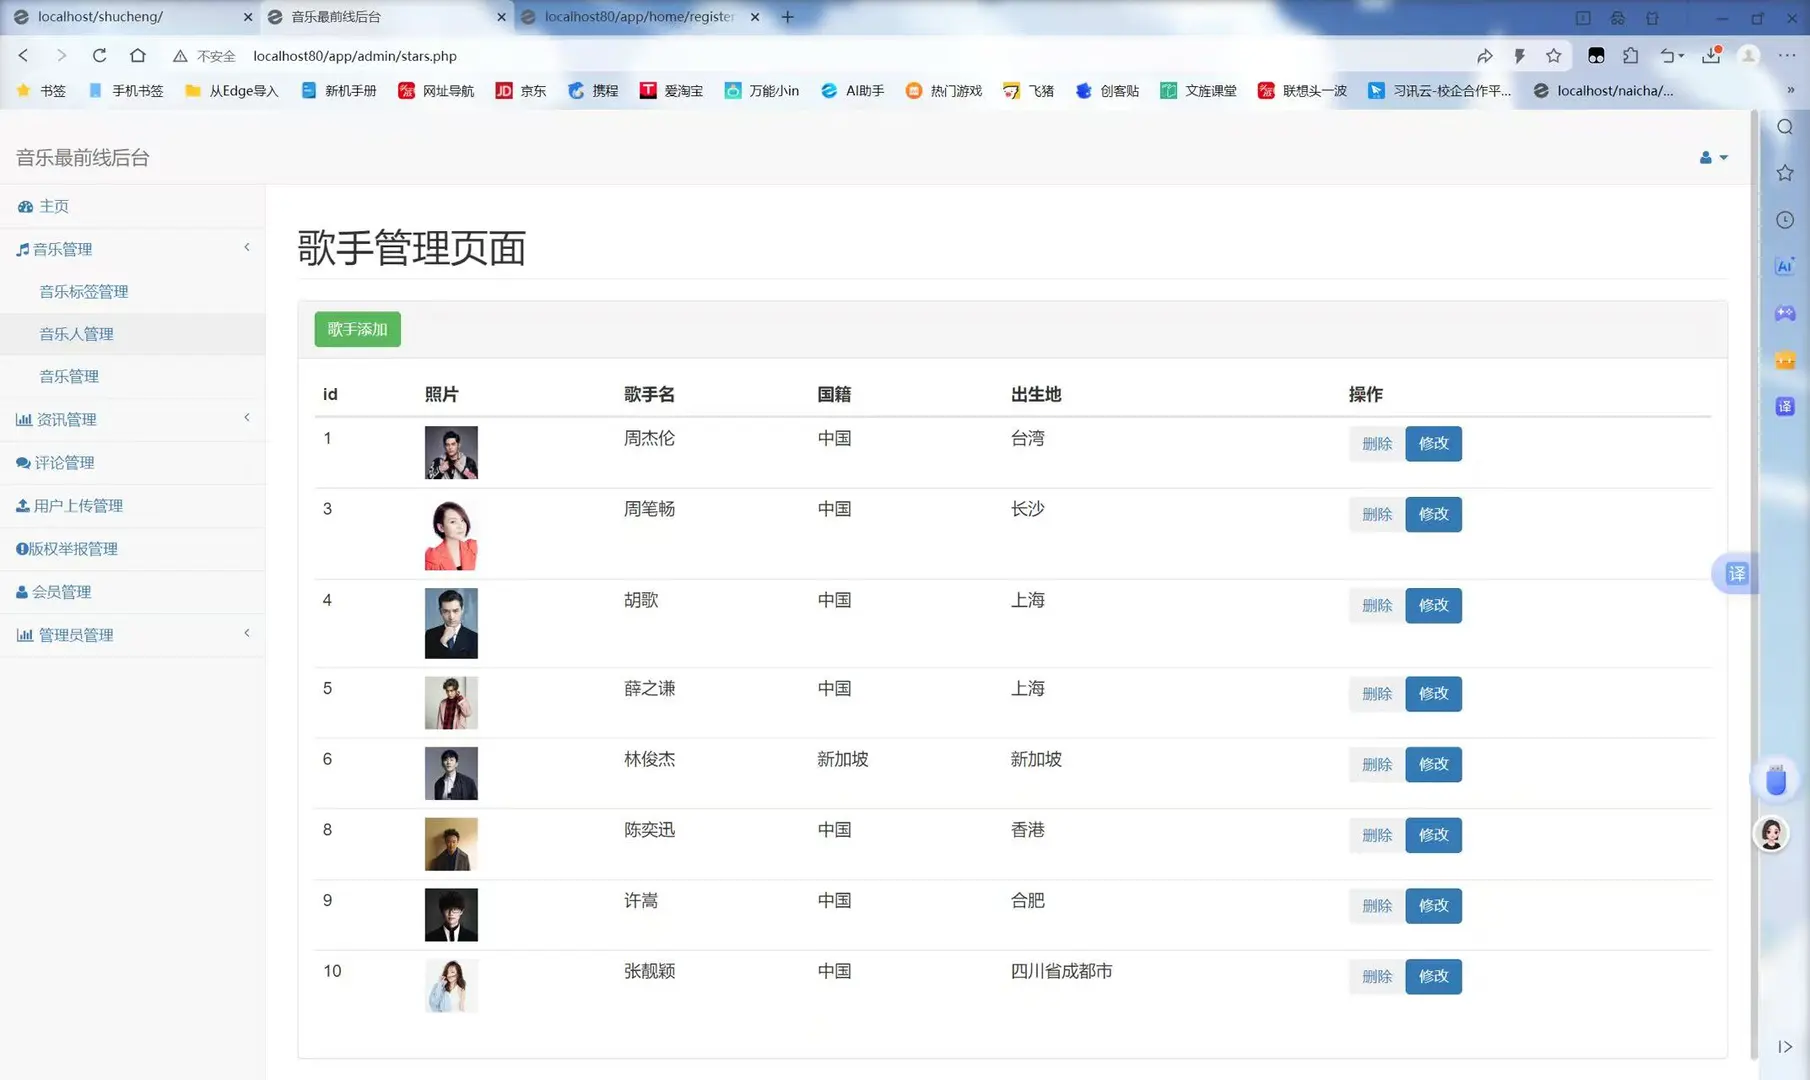Click the person icon beside 会员管理
The height and width of the screenshot is (1080, 1810).
21,591
